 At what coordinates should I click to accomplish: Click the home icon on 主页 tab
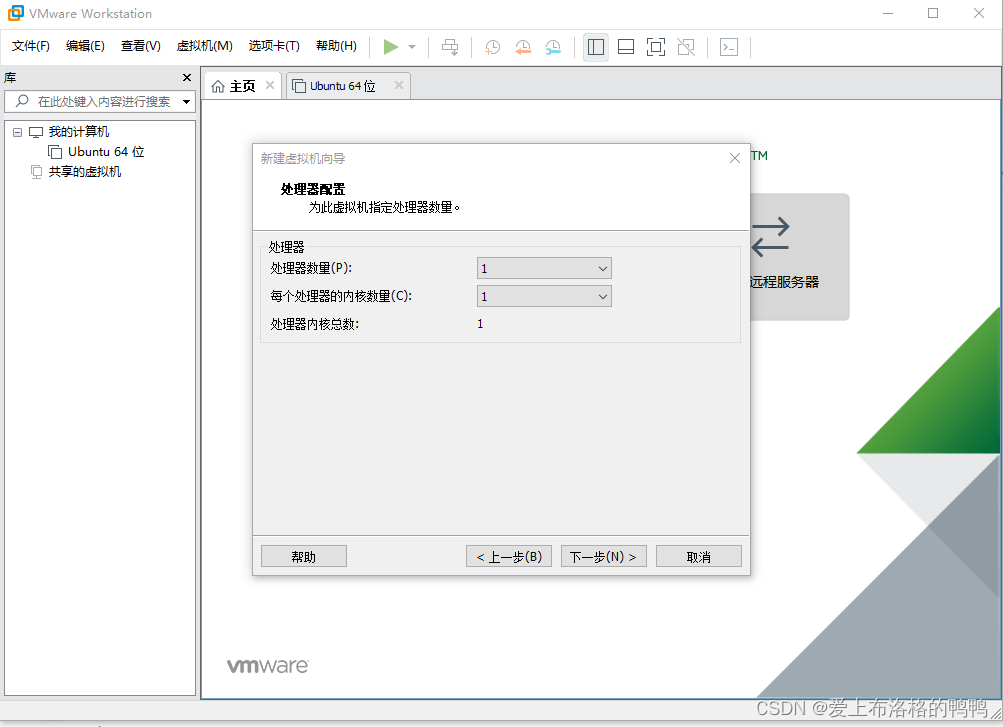click(218, 86)
